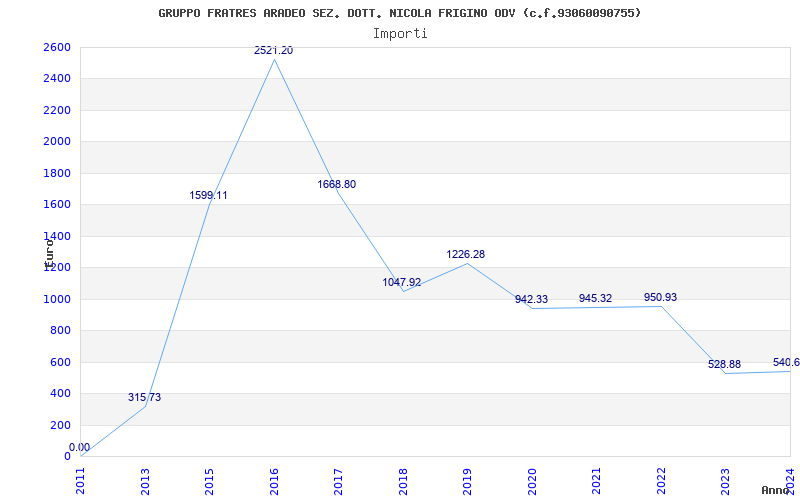800x500 pixels.
Task: Click the 2015 x-axis year label
Action: [x=209, y=481]
